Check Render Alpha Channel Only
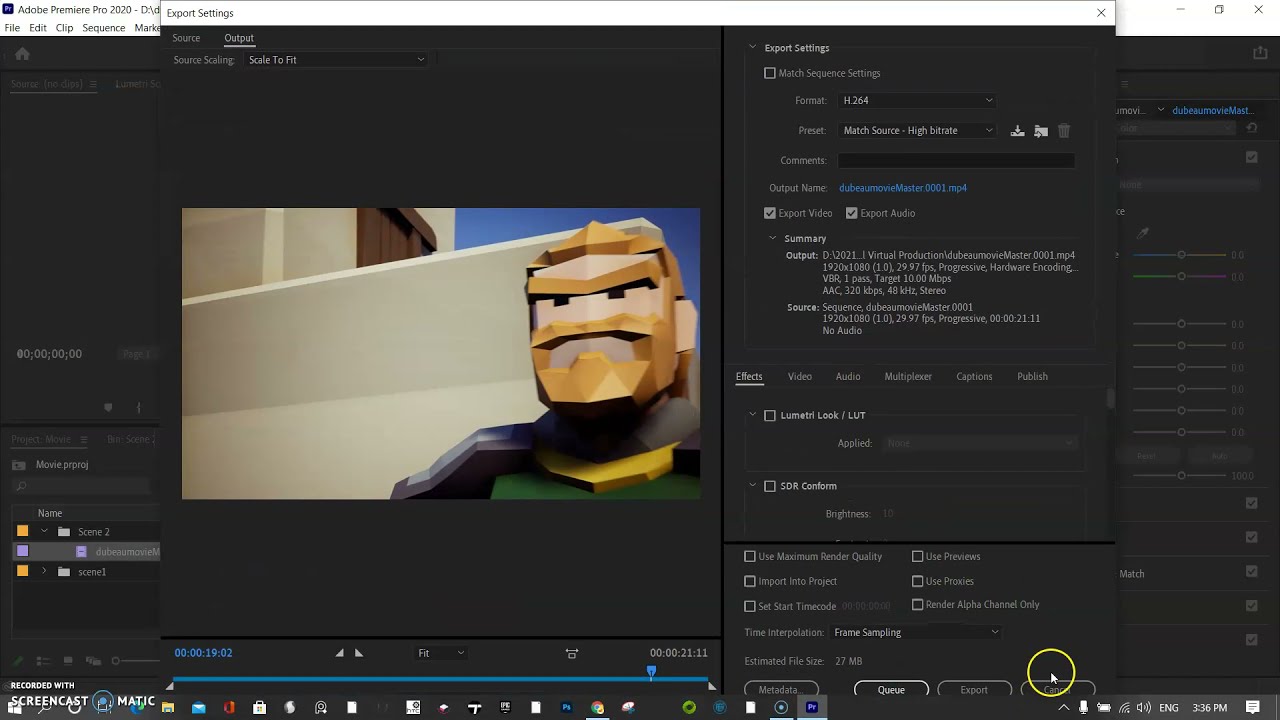Screen dimensions: 1280x720 [x=917, y=605]
